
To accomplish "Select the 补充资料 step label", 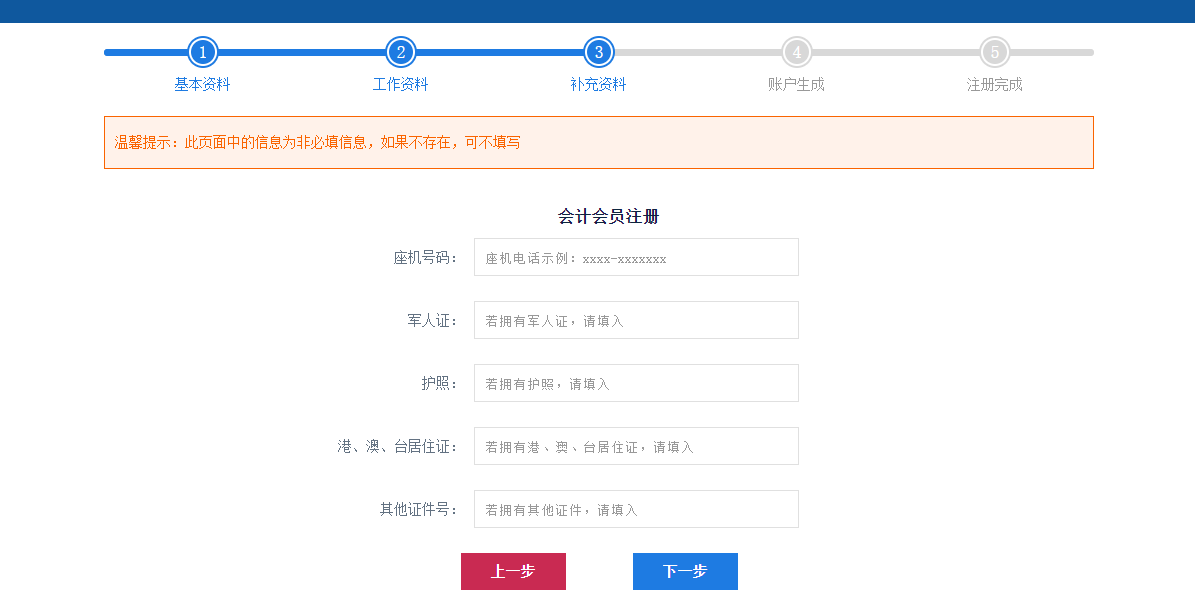I will click(x=598, y=84).
